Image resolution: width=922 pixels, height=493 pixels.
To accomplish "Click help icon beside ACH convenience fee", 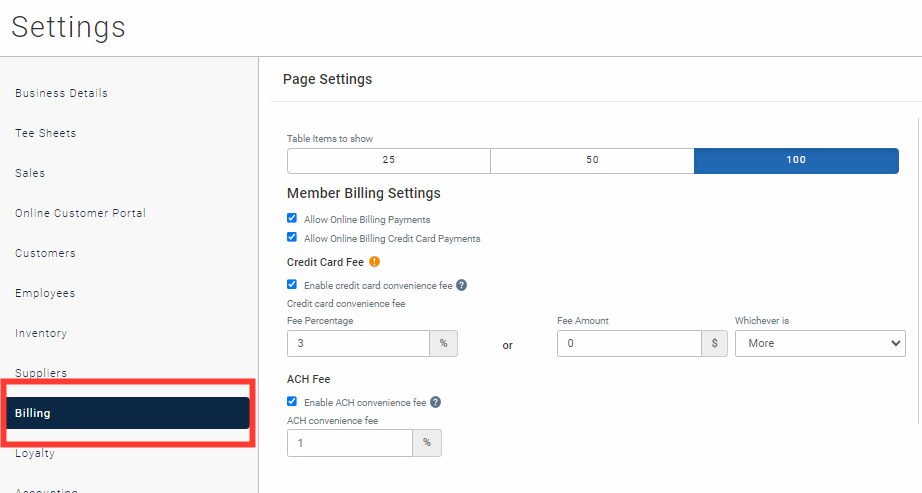I will tap(436, 402).
